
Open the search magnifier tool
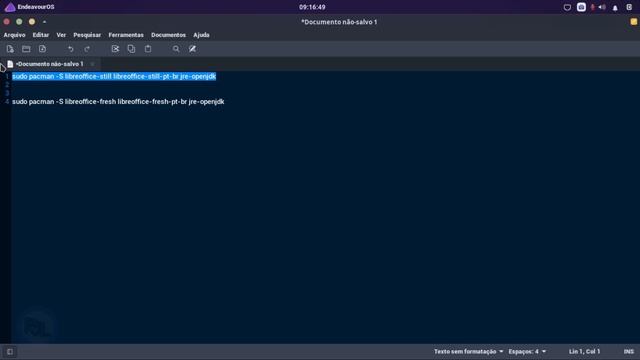pos(176,49)
